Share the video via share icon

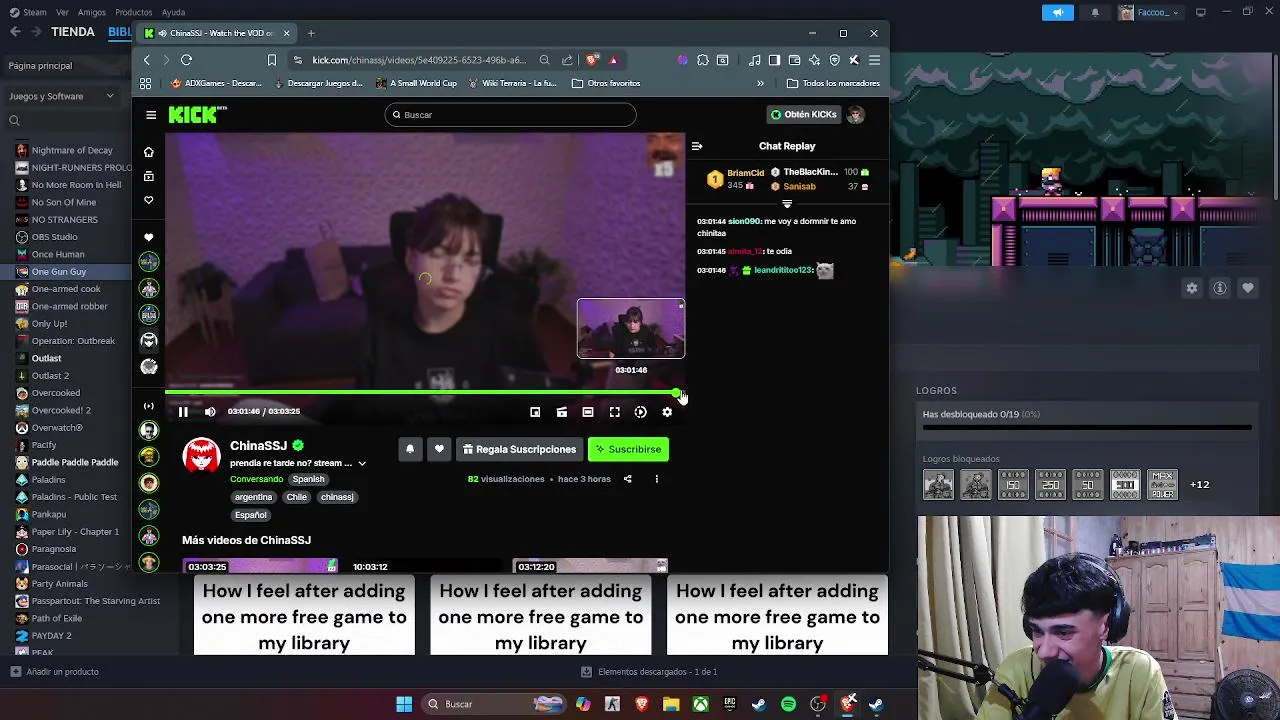coord(628,479)
